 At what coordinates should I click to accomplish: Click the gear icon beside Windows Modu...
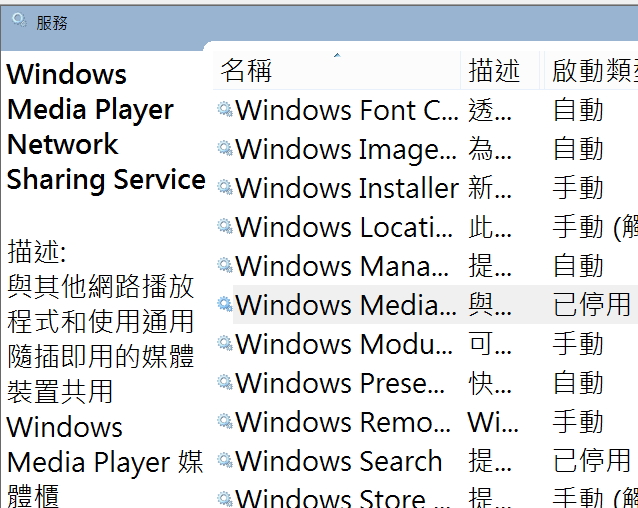[x=225, y=343]
